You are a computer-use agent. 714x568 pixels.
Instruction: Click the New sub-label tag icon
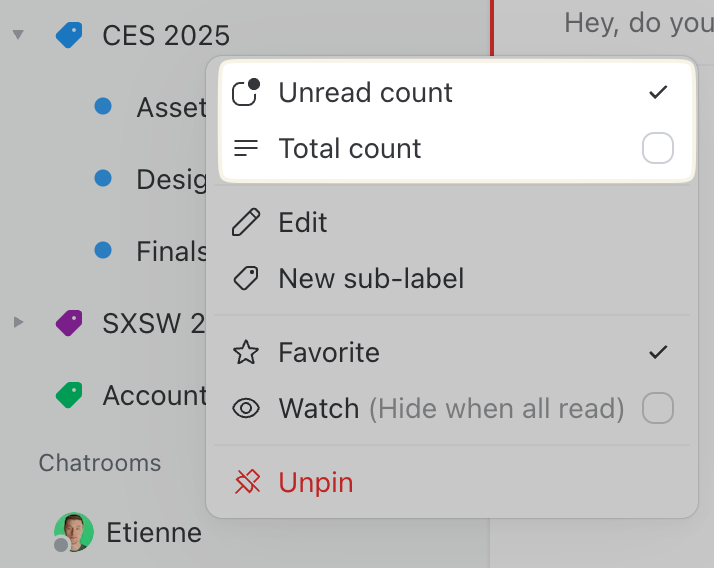[246, 278]
